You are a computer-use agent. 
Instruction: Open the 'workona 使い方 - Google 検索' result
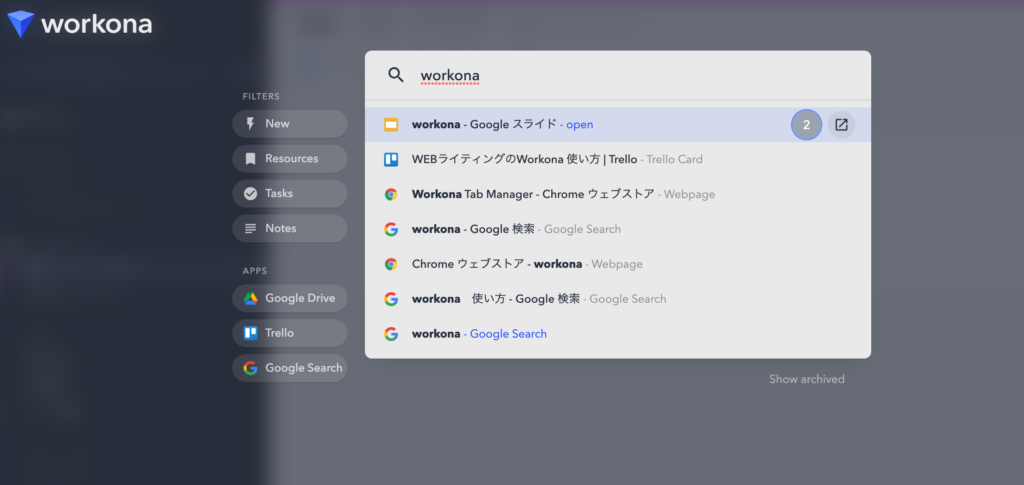pos(618,299)
